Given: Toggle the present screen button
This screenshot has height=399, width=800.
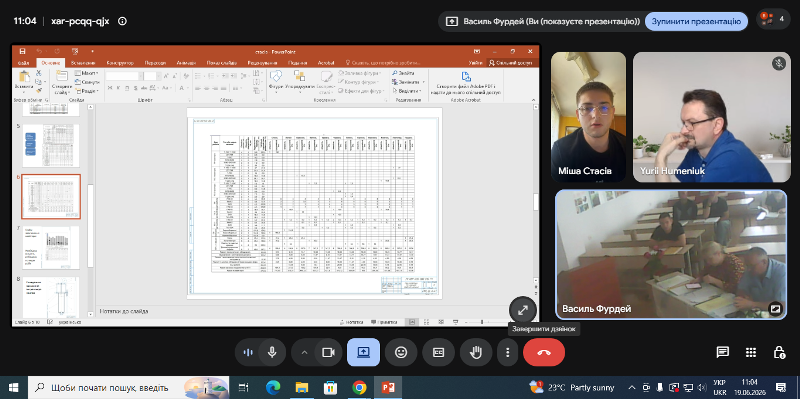Looking at the screenshot, I should point(363,352).
